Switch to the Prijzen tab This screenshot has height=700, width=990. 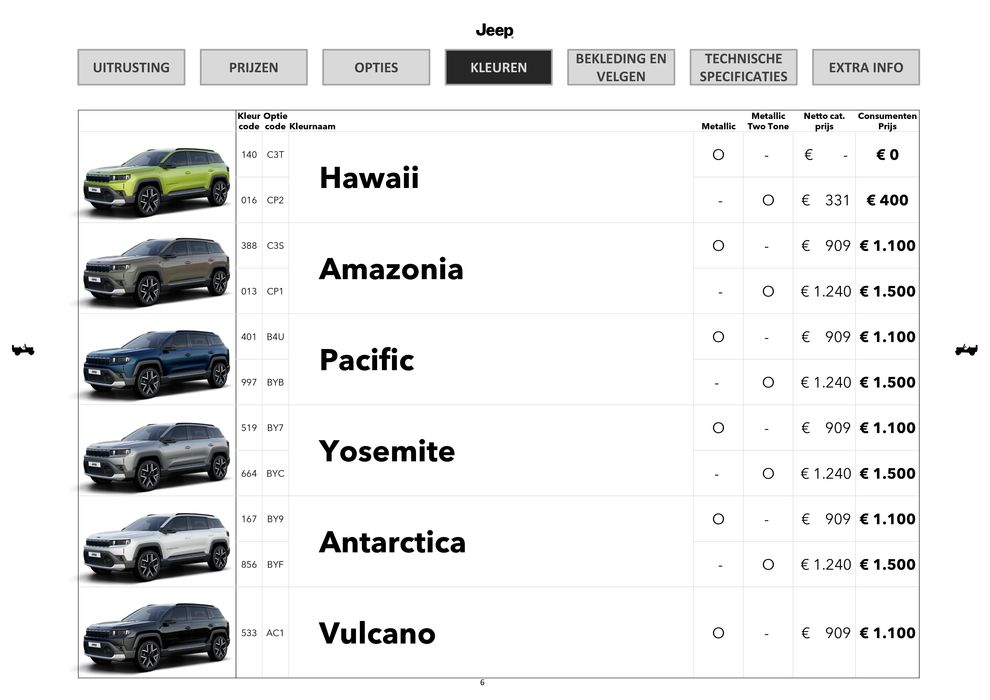pos(253,67)
